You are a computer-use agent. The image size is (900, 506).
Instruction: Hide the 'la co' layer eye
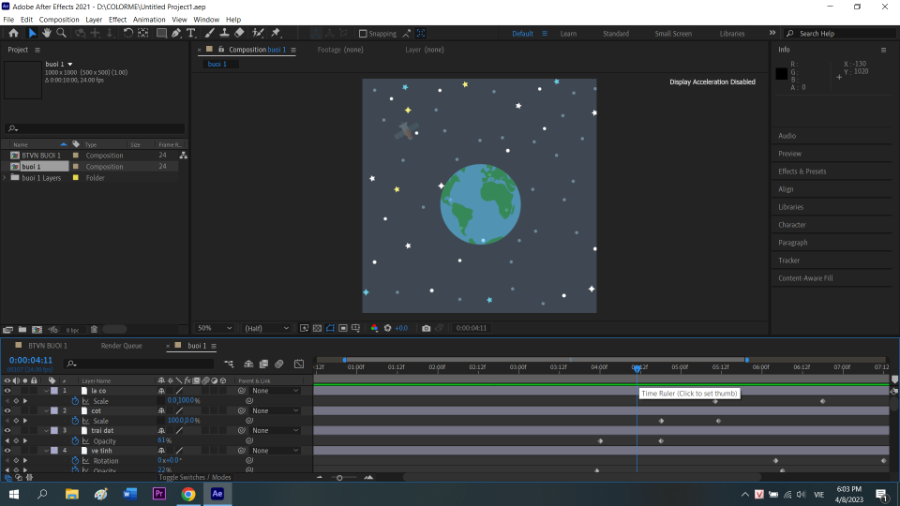pyautogui.click(x=7, y=391)
